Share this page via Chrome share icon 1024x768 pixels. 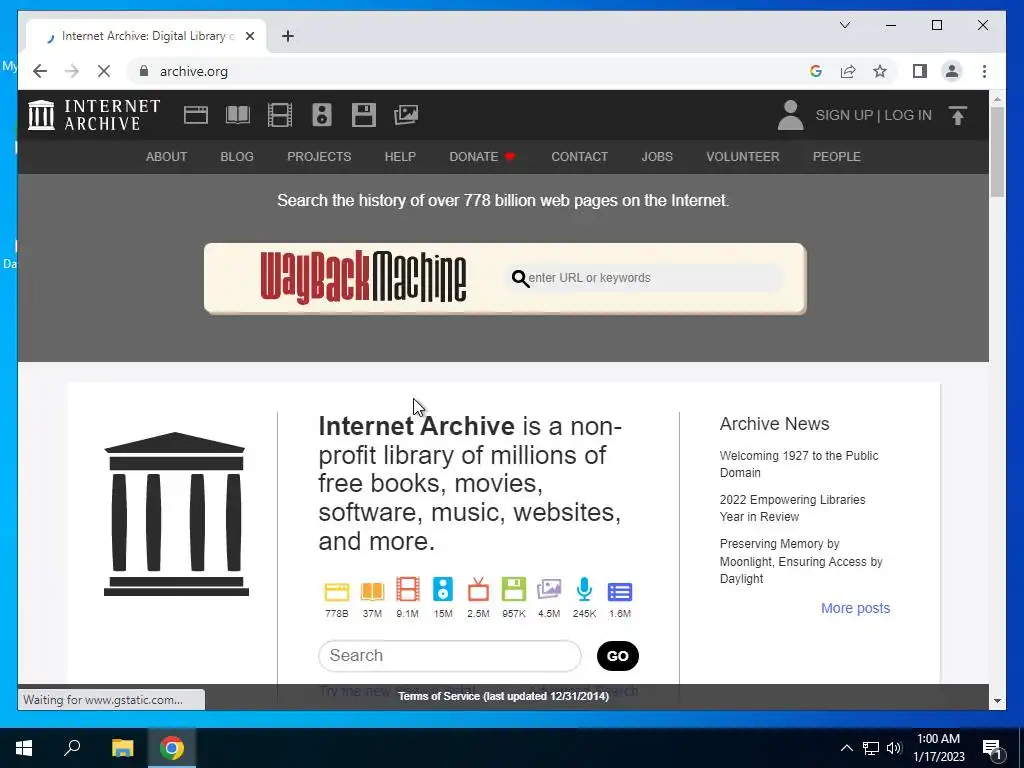click(848, 71)
